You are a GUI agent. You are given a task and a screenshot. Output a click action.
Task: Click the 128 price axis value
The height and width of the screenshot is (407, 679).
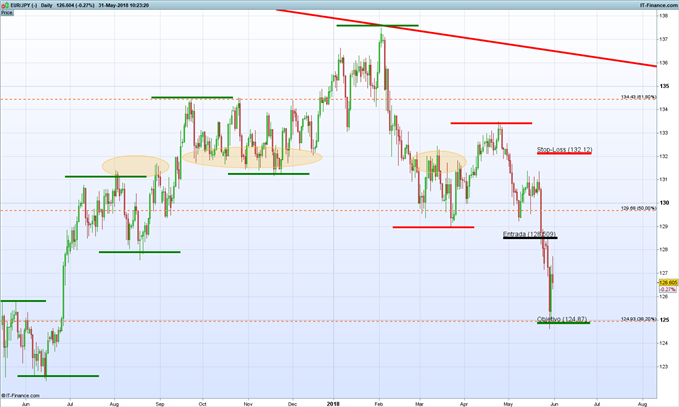(x=663, y=249)
